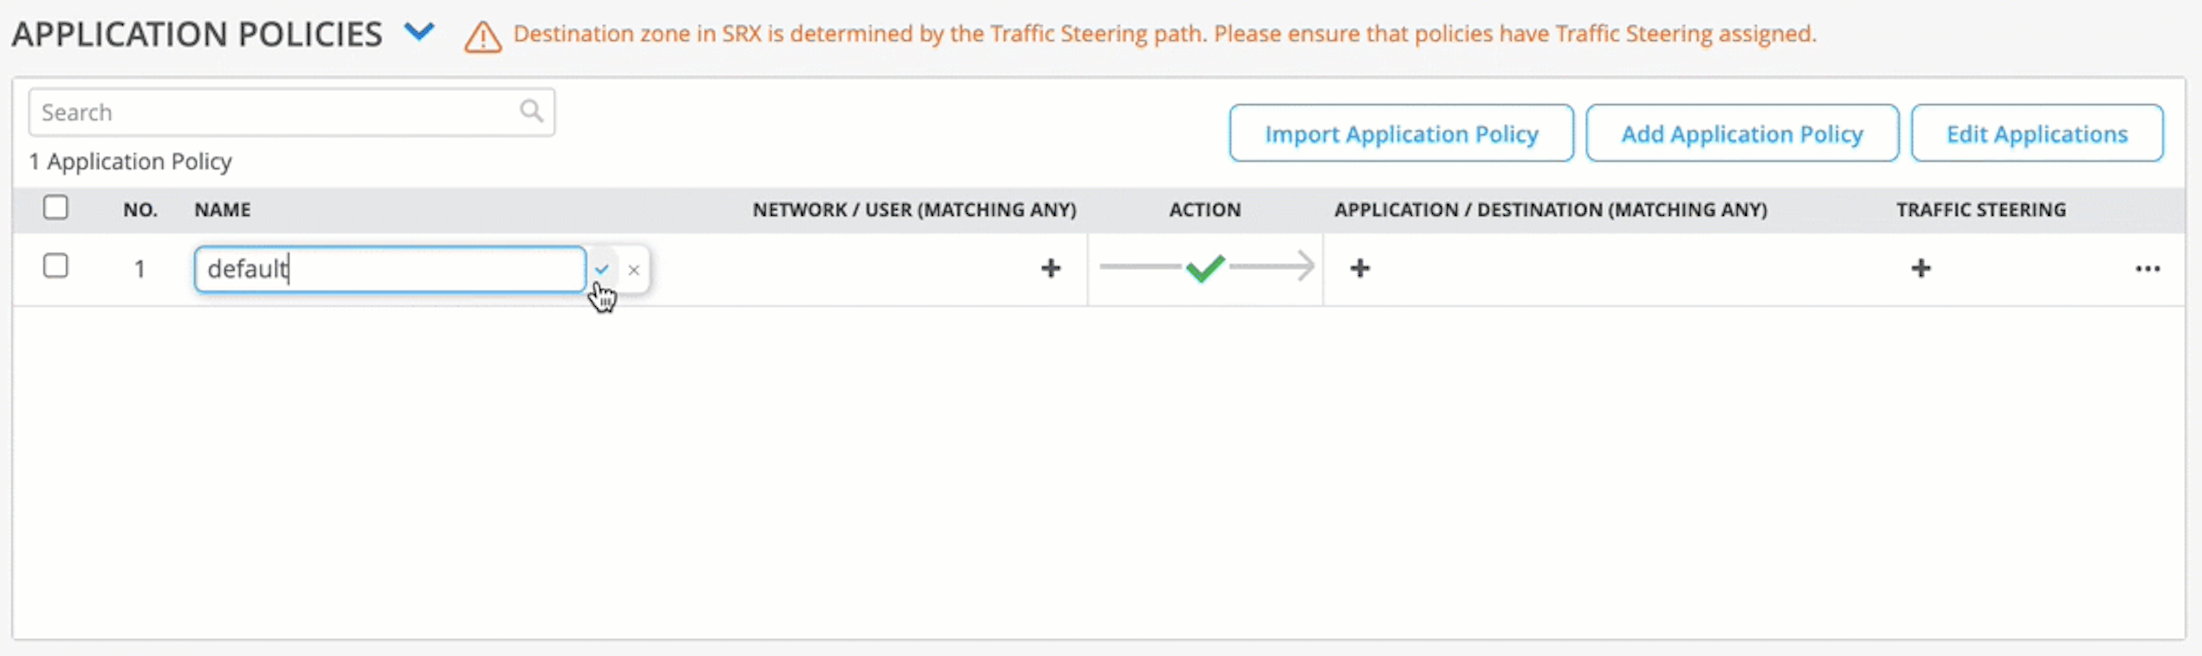Click the Add Application Policy button

point(1741,133)
